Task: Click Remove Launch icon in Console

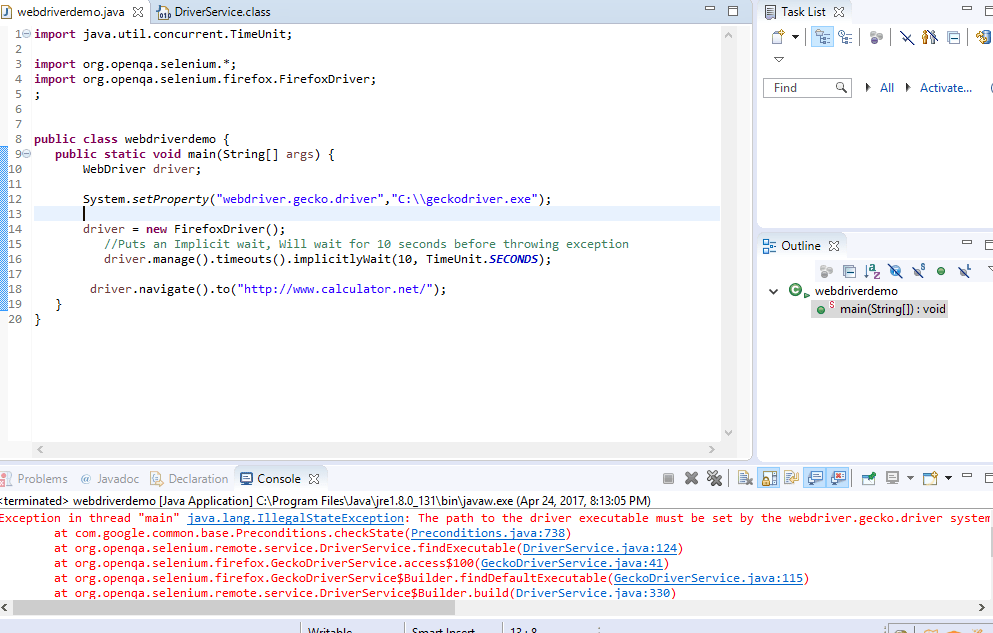Action: point(692,479)
